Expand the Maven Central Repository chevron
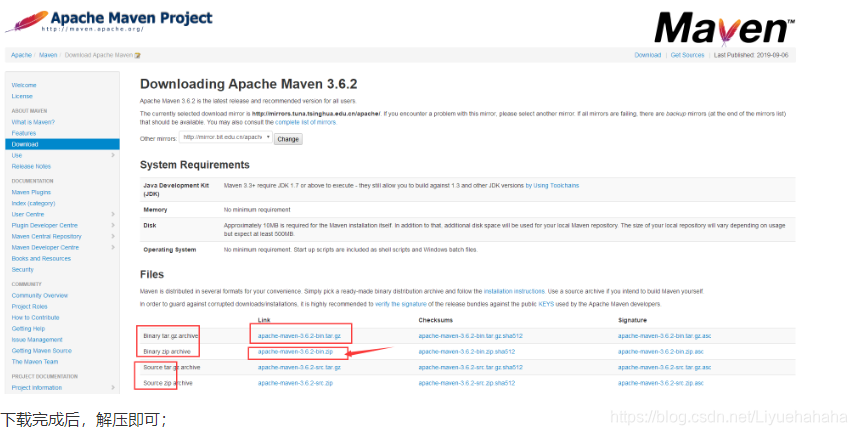 click(x=113, y=236)
